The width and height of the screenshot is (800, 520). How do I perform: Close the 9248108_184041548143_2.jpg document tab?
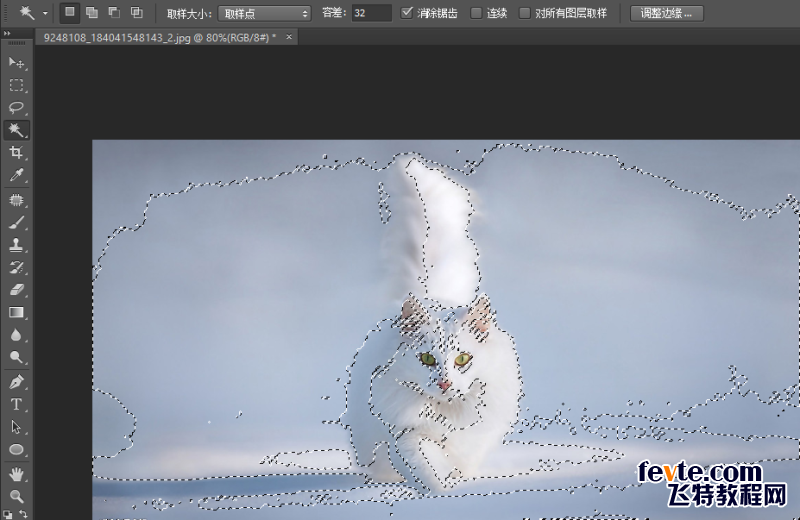point(289,37)
